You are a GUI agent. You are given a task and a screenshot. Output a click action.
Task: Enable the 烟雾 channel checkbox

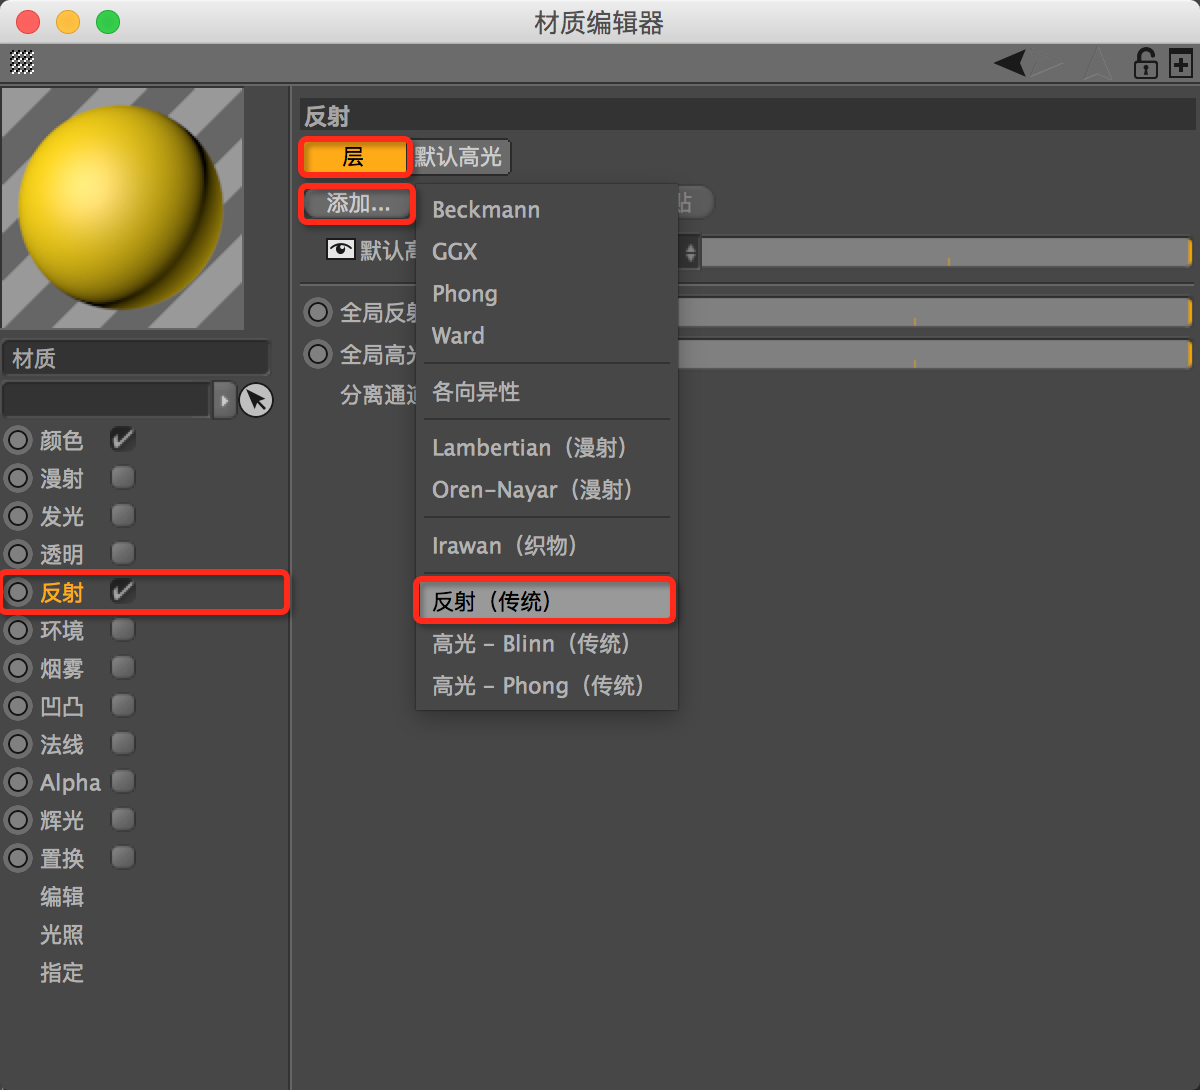tap(123, 667)
